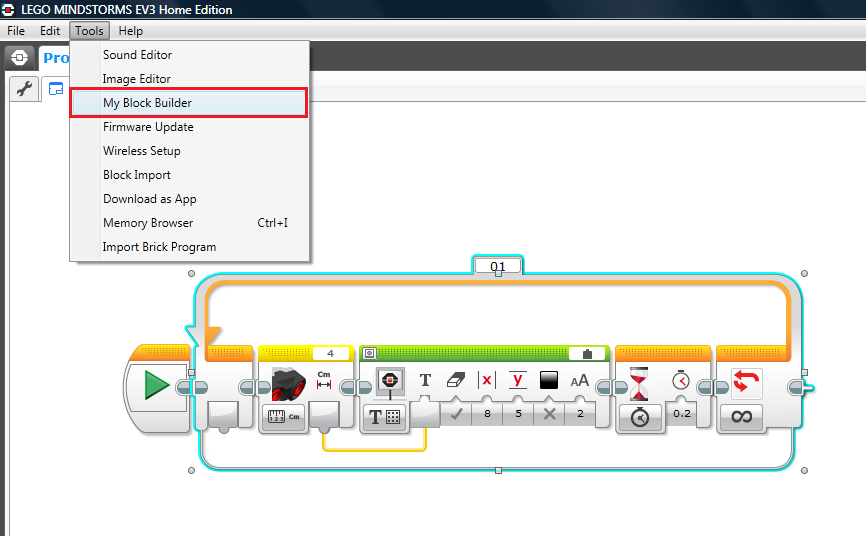Launch My Block Builder

click(189, 103)
